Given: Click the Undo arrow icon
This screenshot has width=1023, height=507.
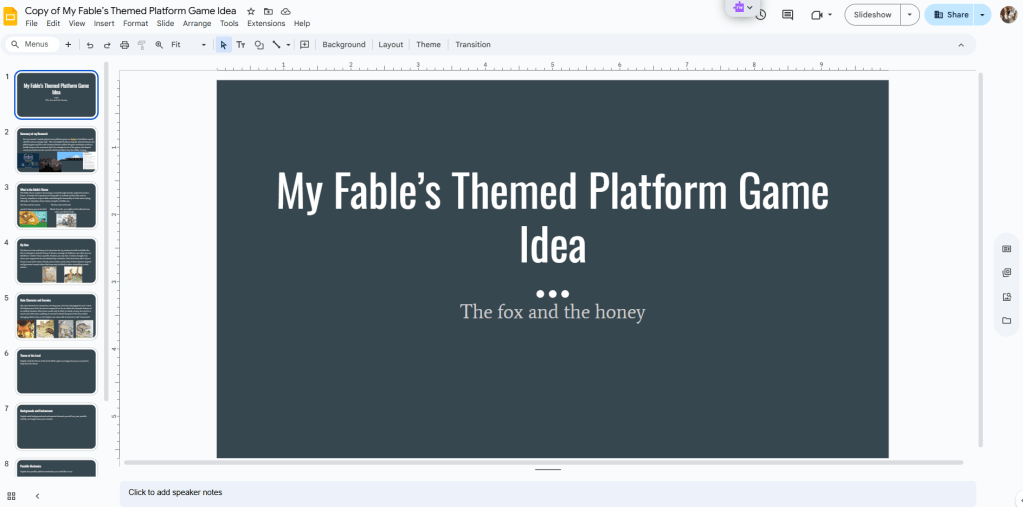Looking at the screenshot, I should [90, 45].
